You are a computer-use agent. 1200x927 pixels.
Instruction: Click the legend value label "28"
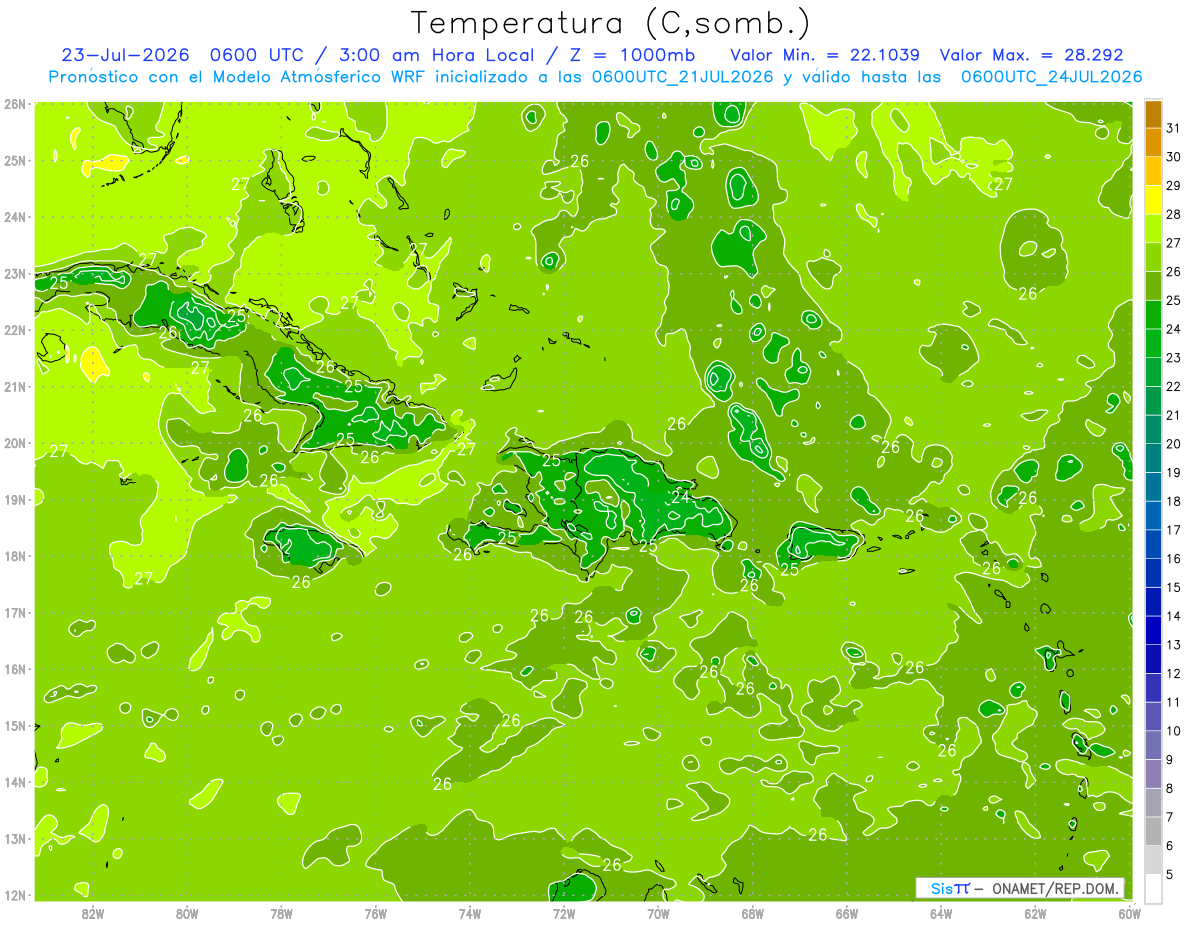(x=1173, y=214)
